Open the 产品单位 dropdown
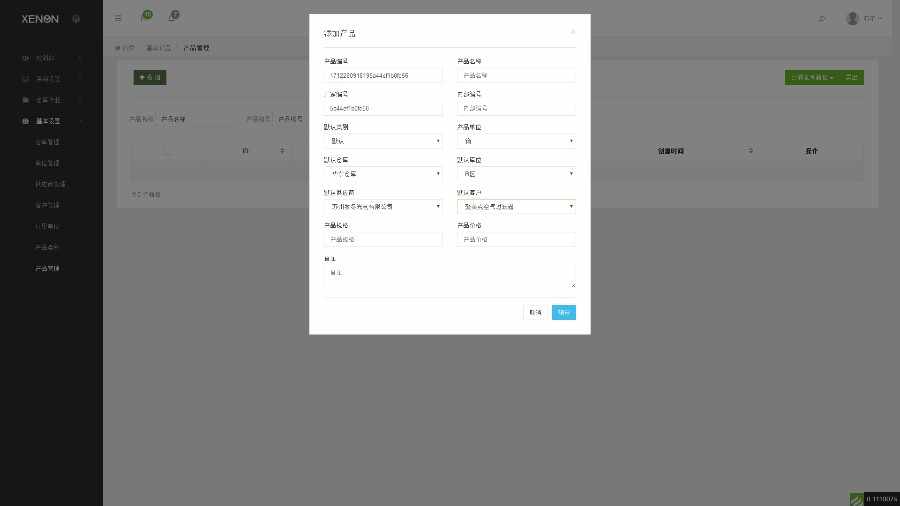Viewport: 900px width, 506px height. [x=516, y=141]
